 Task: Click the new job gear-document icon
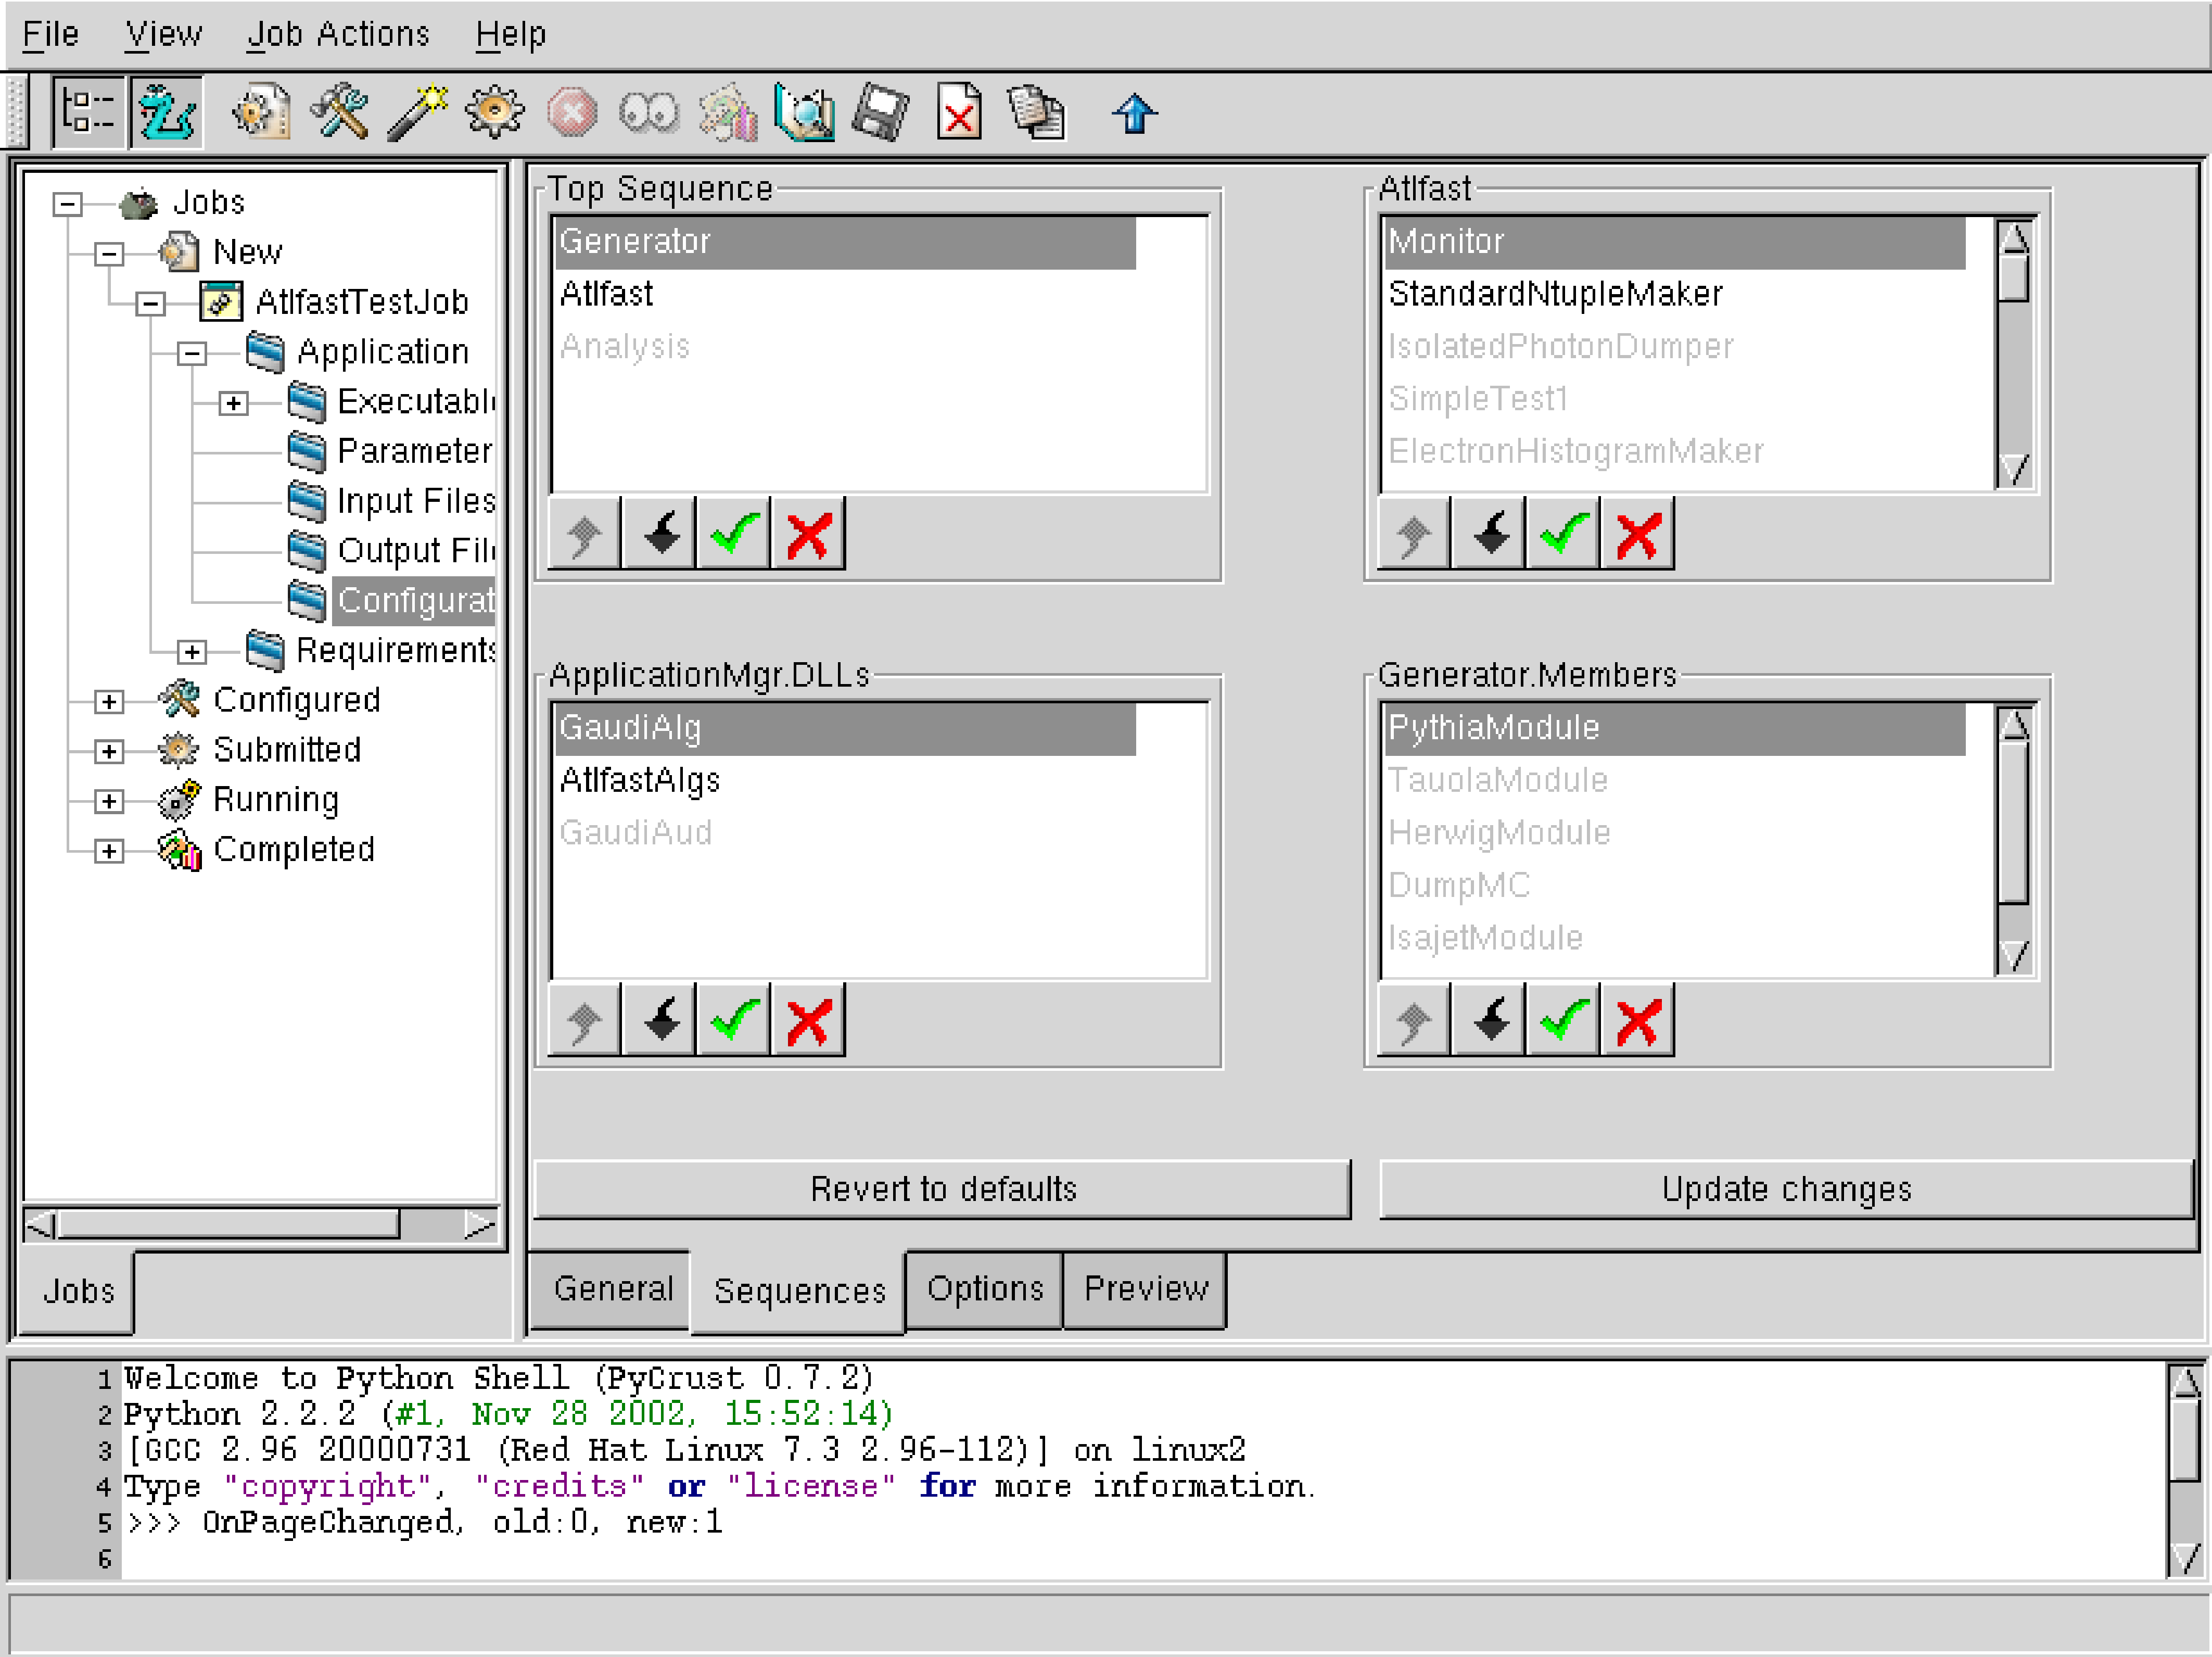pos(261,112)
